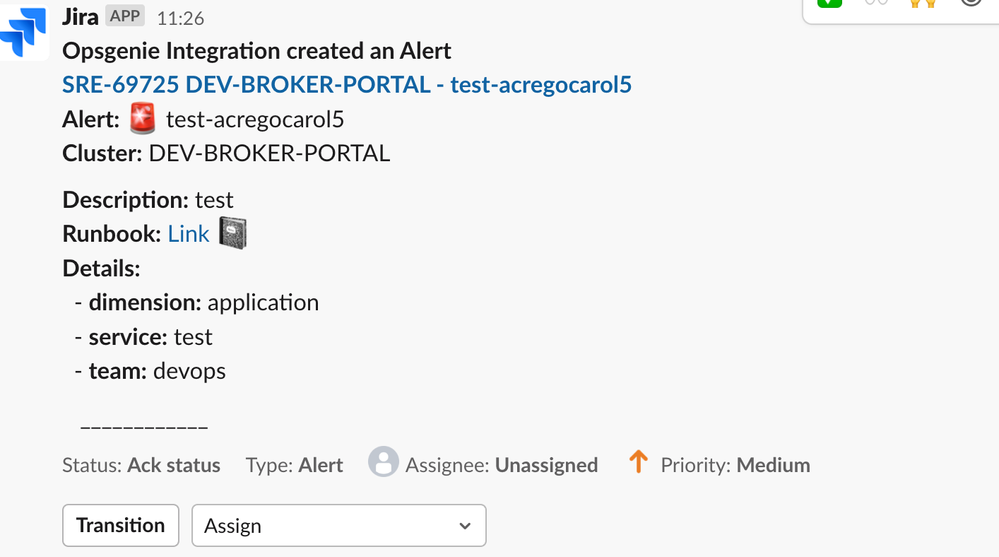This screenshot has height=557, width=999.
Task: Click 'Status: Ack status' field
Action: point(141,465)
